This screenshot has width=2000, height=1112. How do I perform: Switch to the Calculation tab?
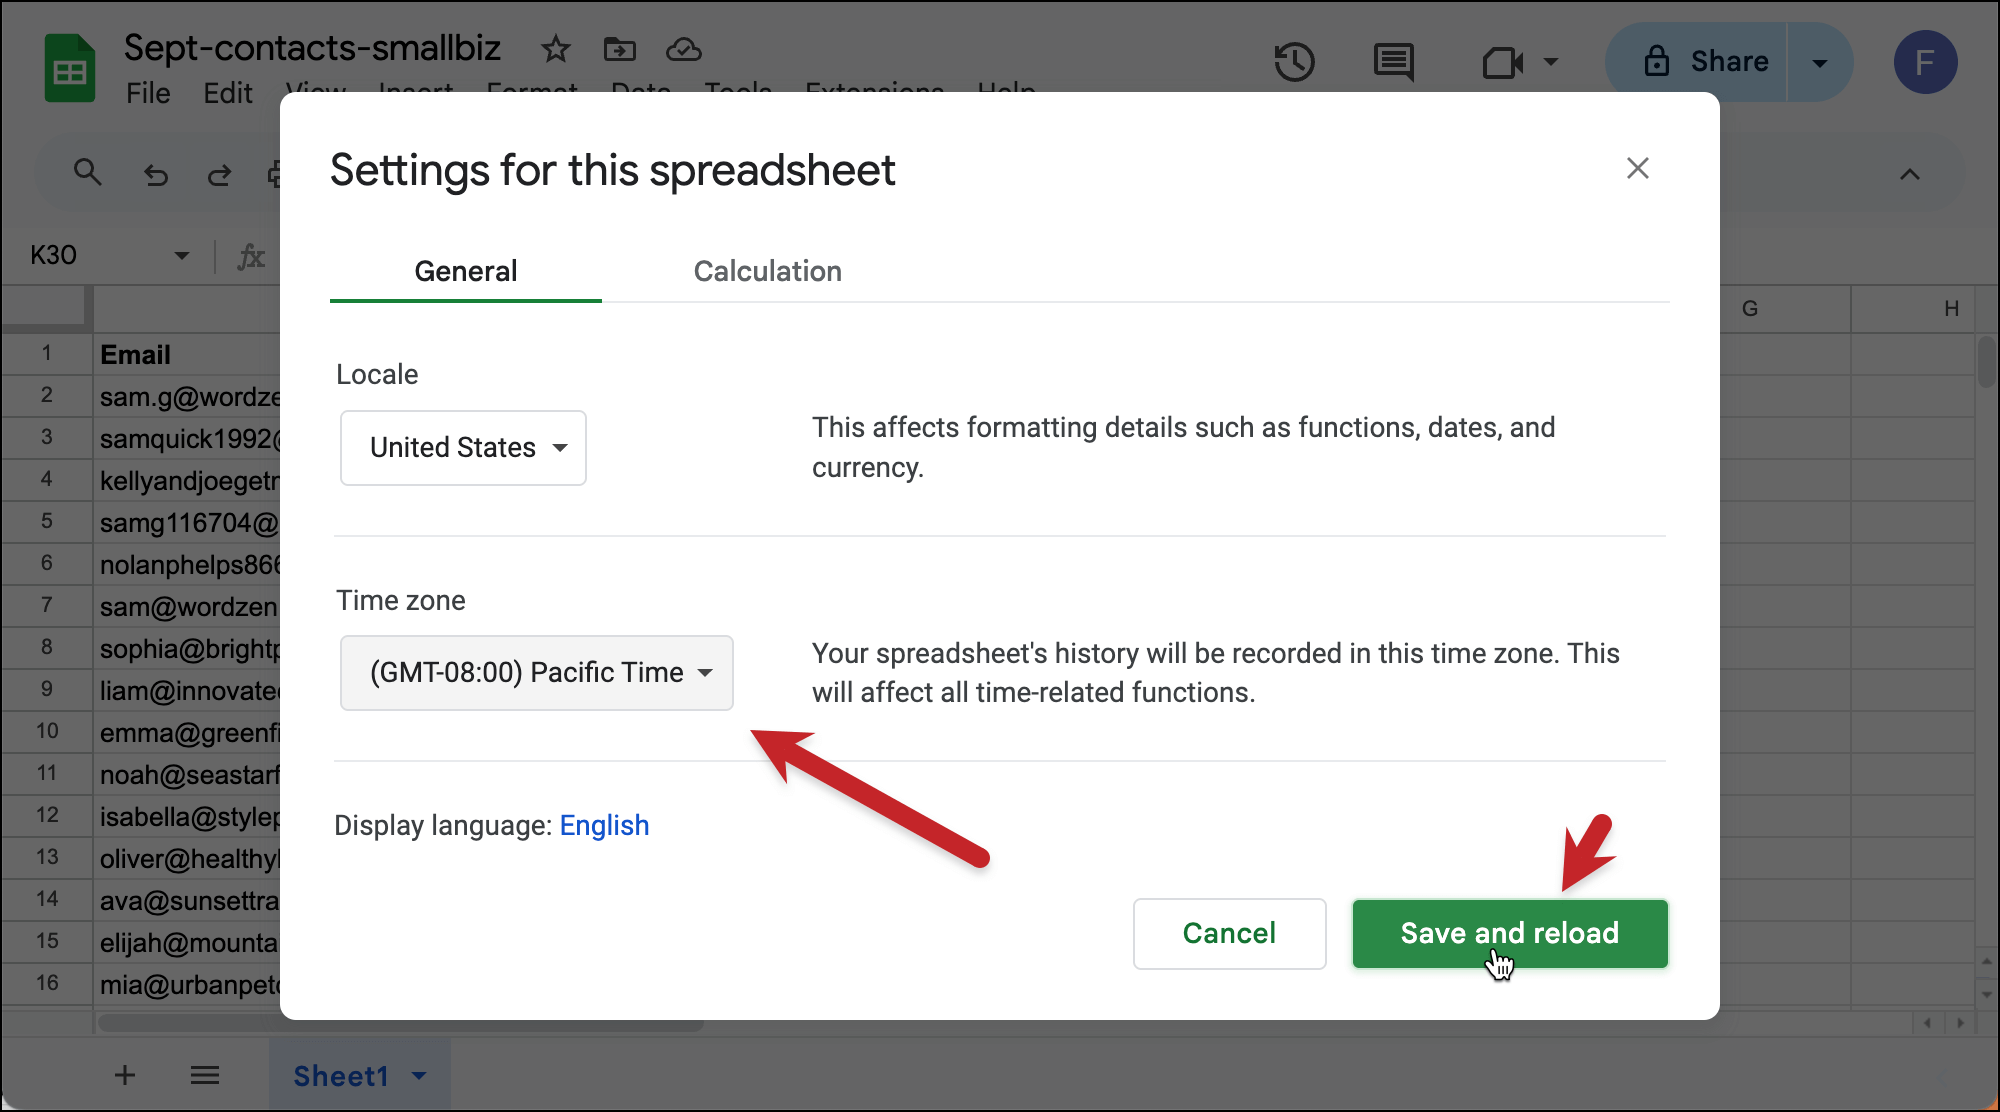(x=767, y=270)
